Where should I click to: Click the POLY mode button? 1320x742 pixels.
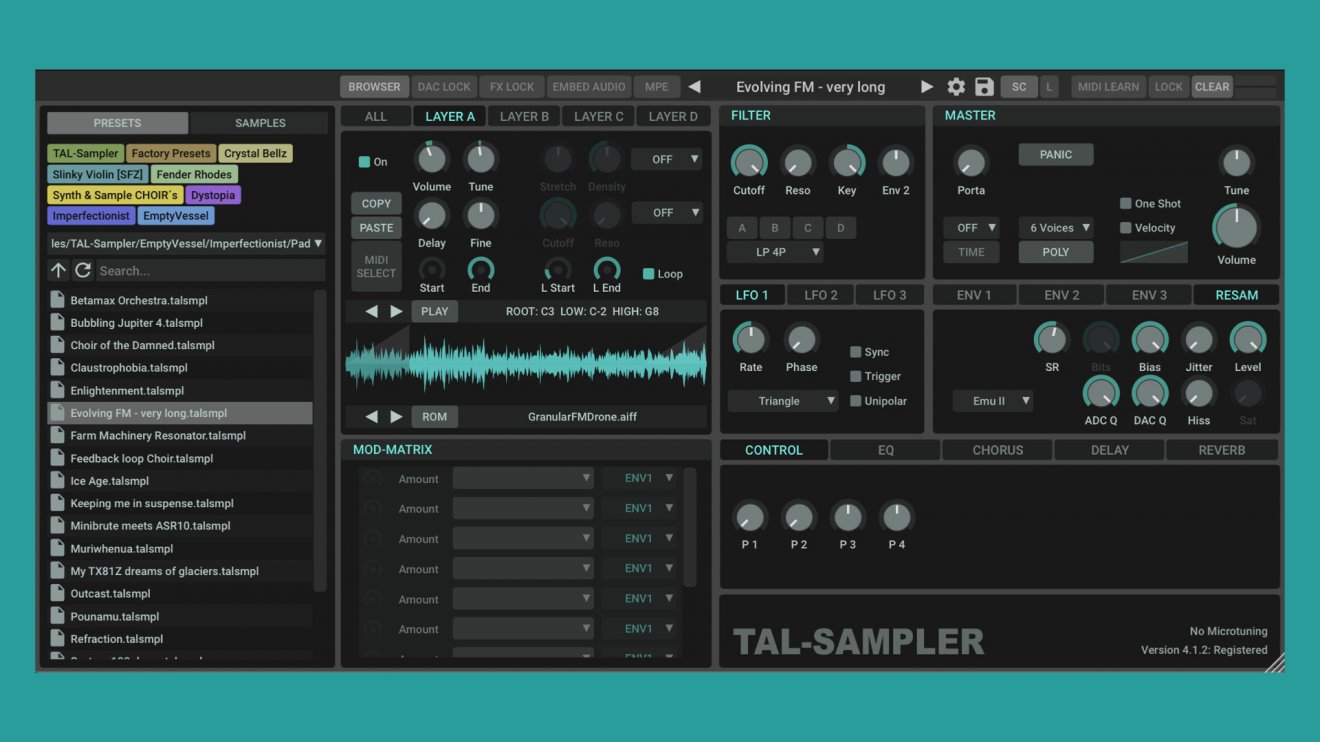pos(1056,252)
